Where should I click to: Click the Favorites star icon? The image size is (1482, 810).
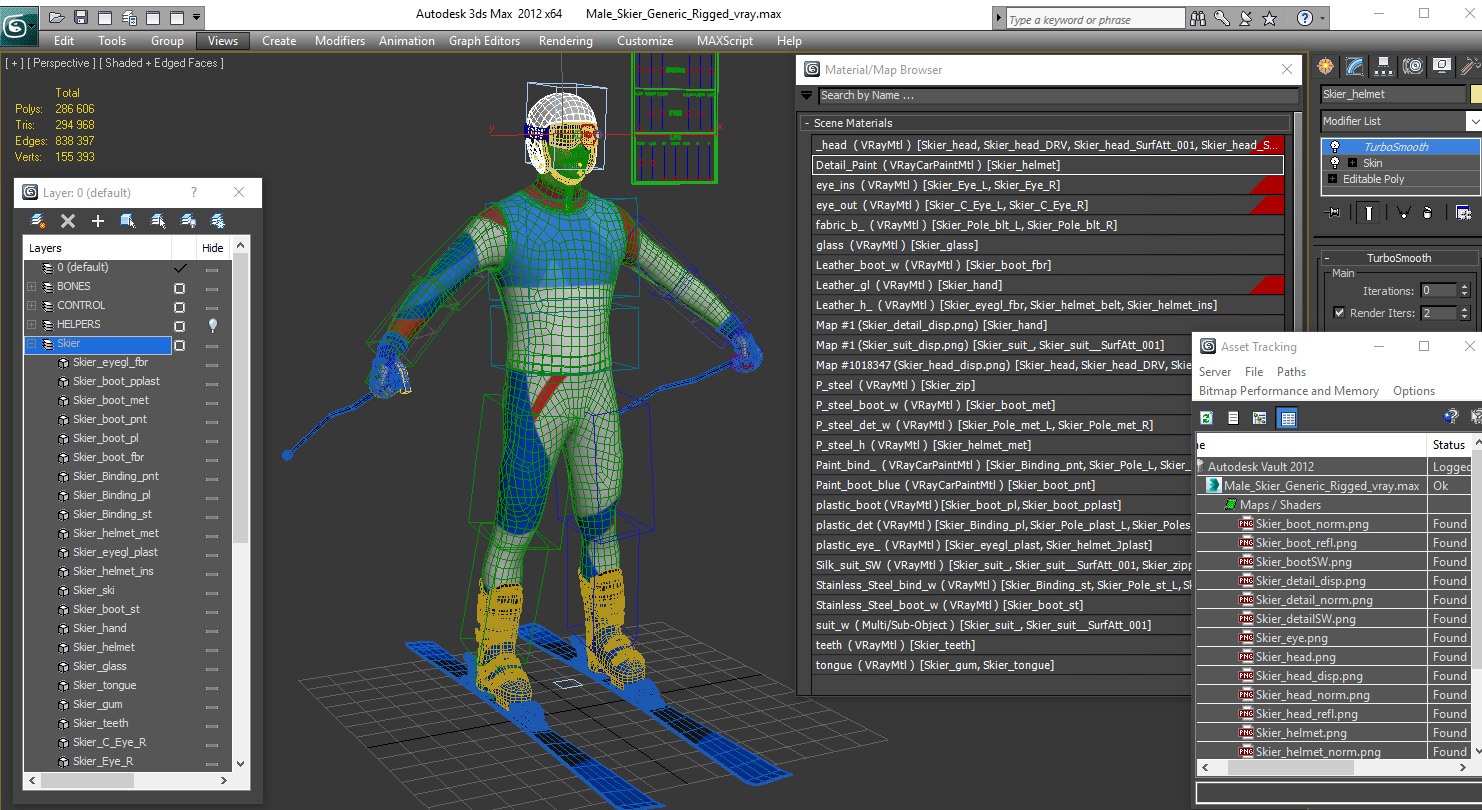(x=1269, y=18)
